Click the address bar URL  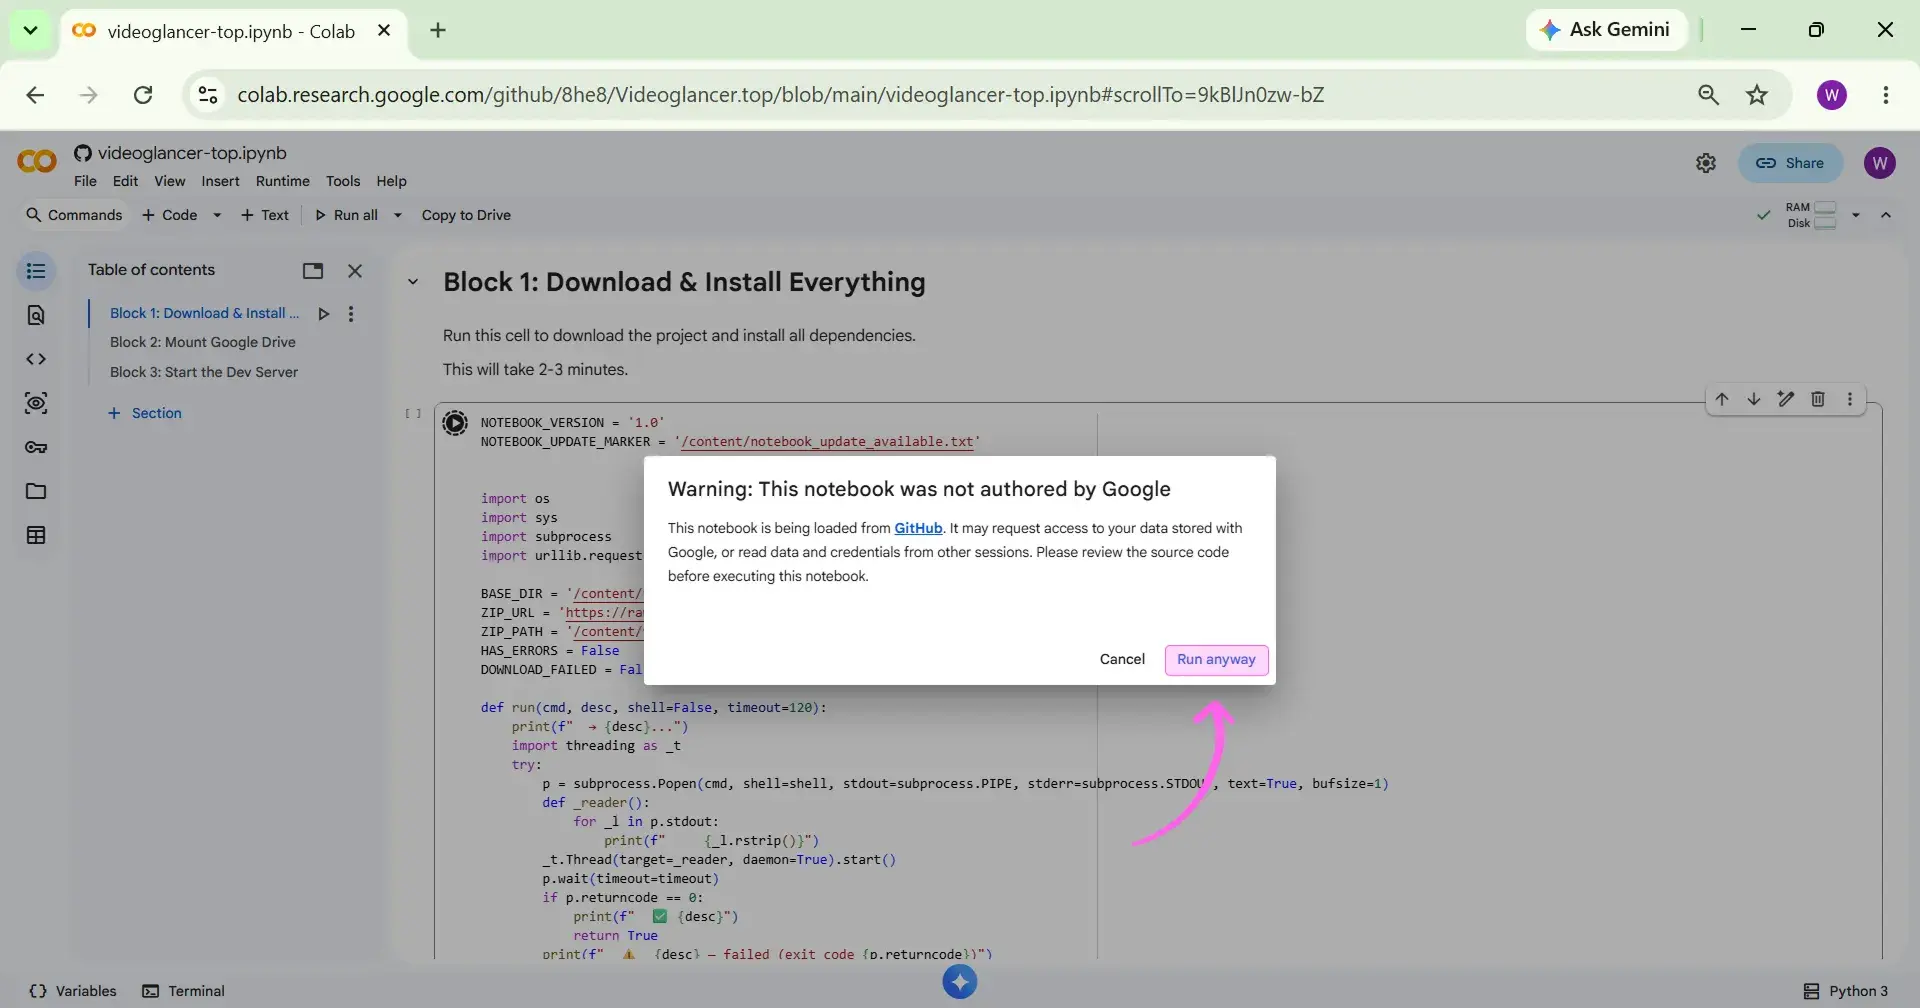[780, 95]
